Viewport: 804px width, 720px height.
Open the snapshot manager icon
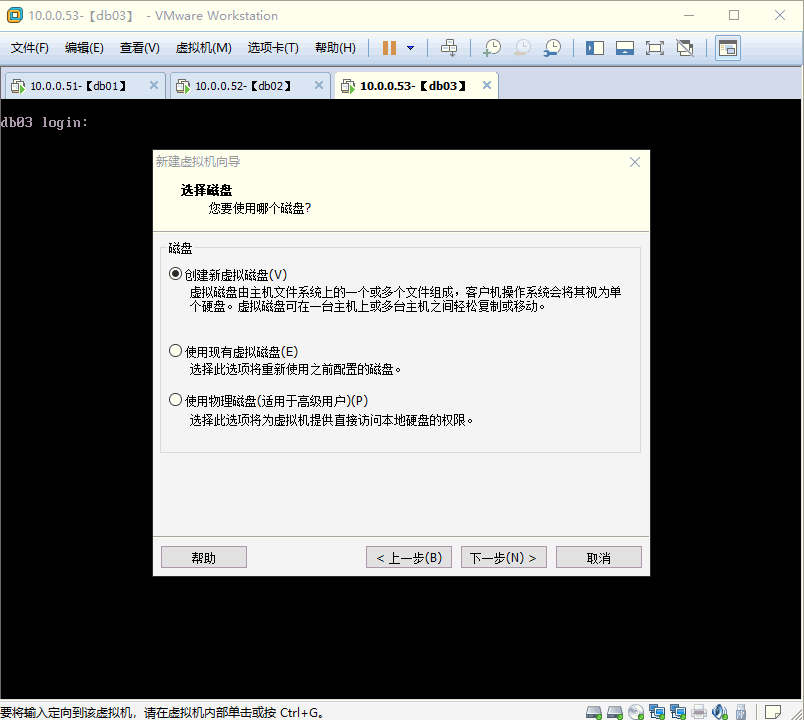[x=552, y=48]
